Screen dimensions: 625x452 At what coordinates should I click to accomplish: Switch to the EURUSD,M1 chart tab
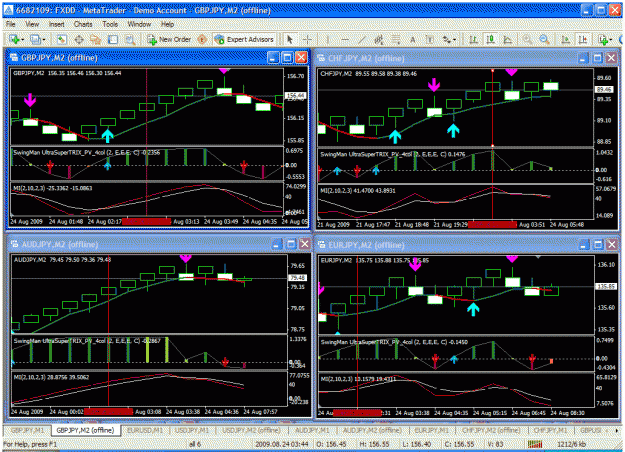click(x=145, y=430)
